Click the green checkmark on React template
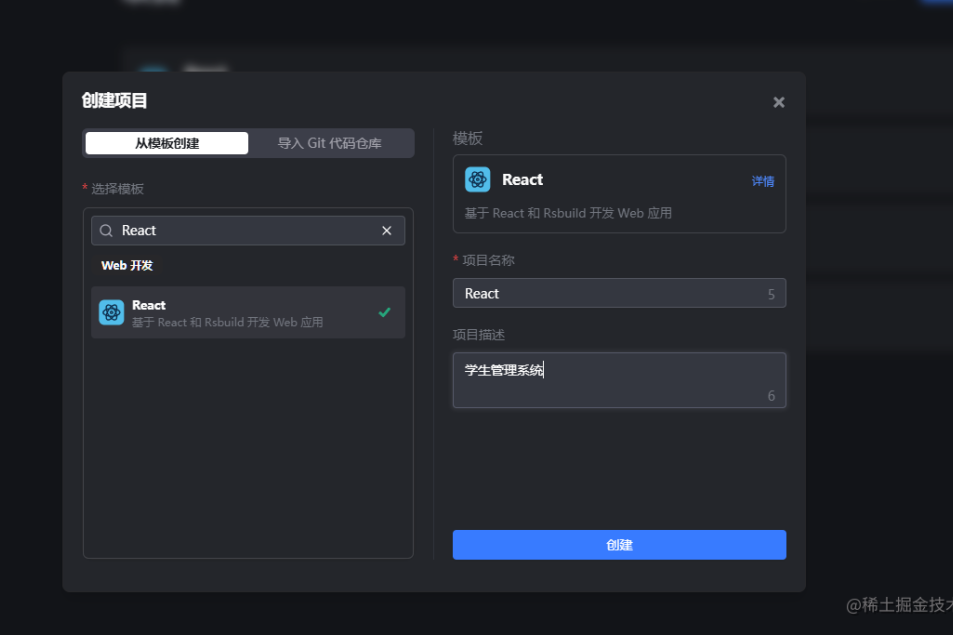This screenshot has height=635, width=953. [384, 312]
